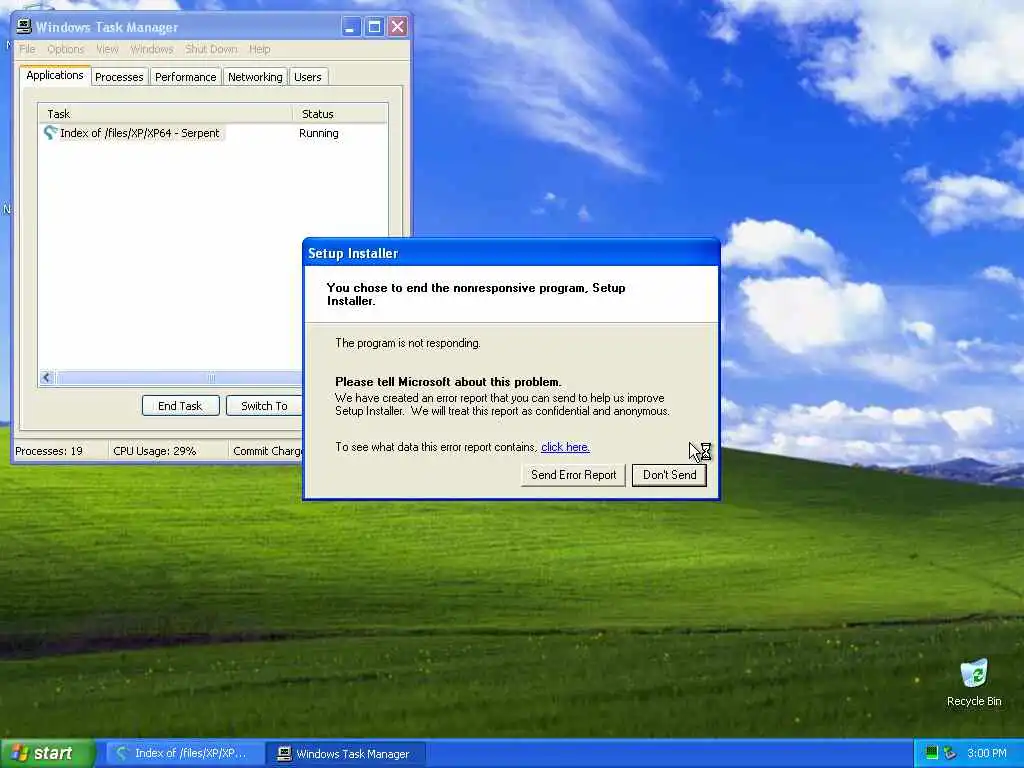1024x768 pixels.
Task: Open the Users tab
Action: [308, 77]
